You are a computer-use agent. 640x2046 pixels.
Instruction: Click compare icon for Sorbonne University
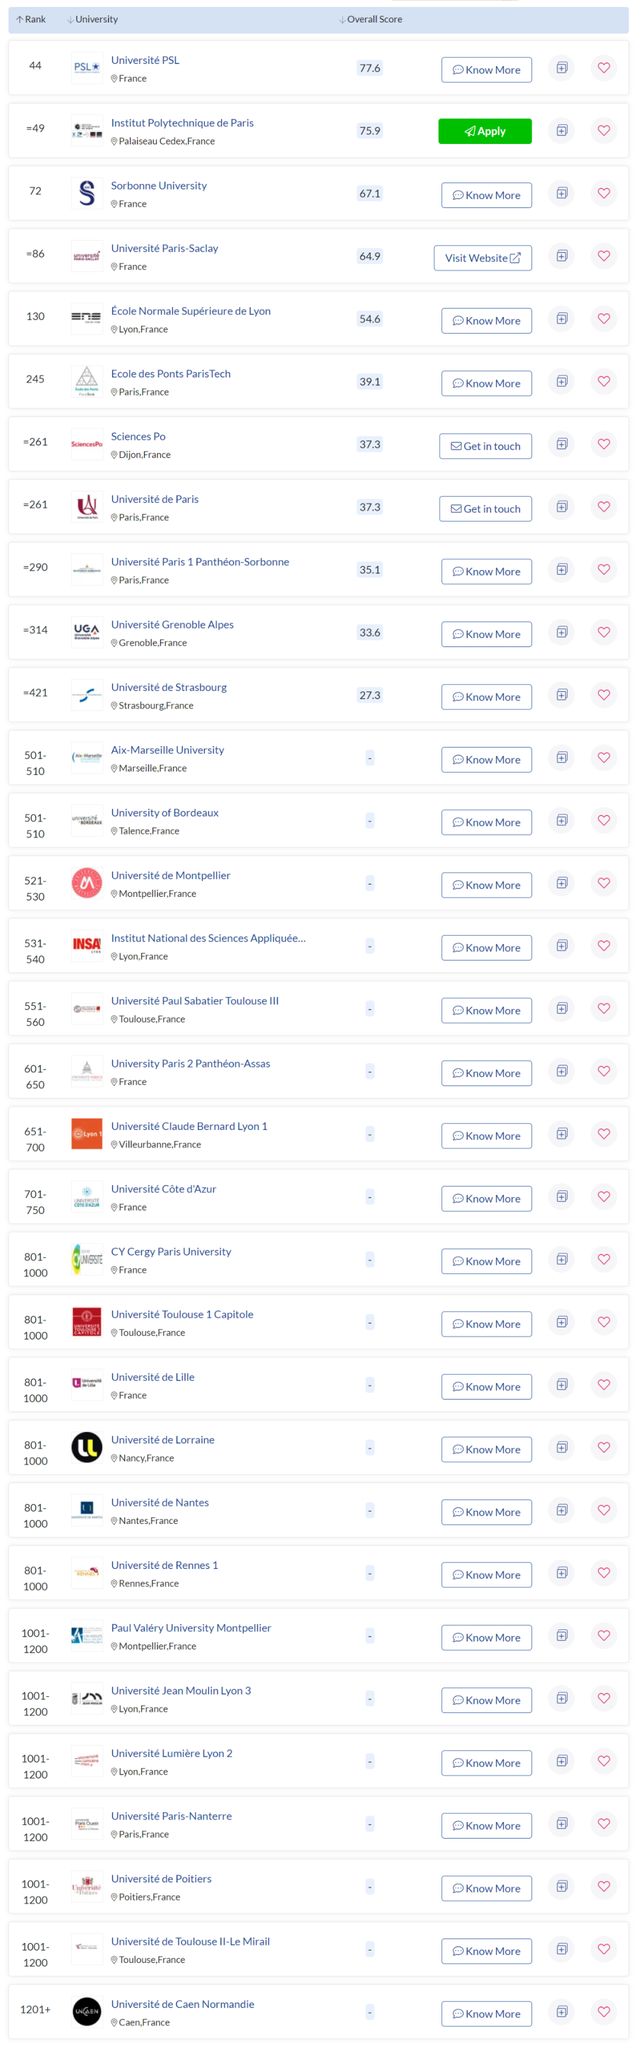[562, 193]
